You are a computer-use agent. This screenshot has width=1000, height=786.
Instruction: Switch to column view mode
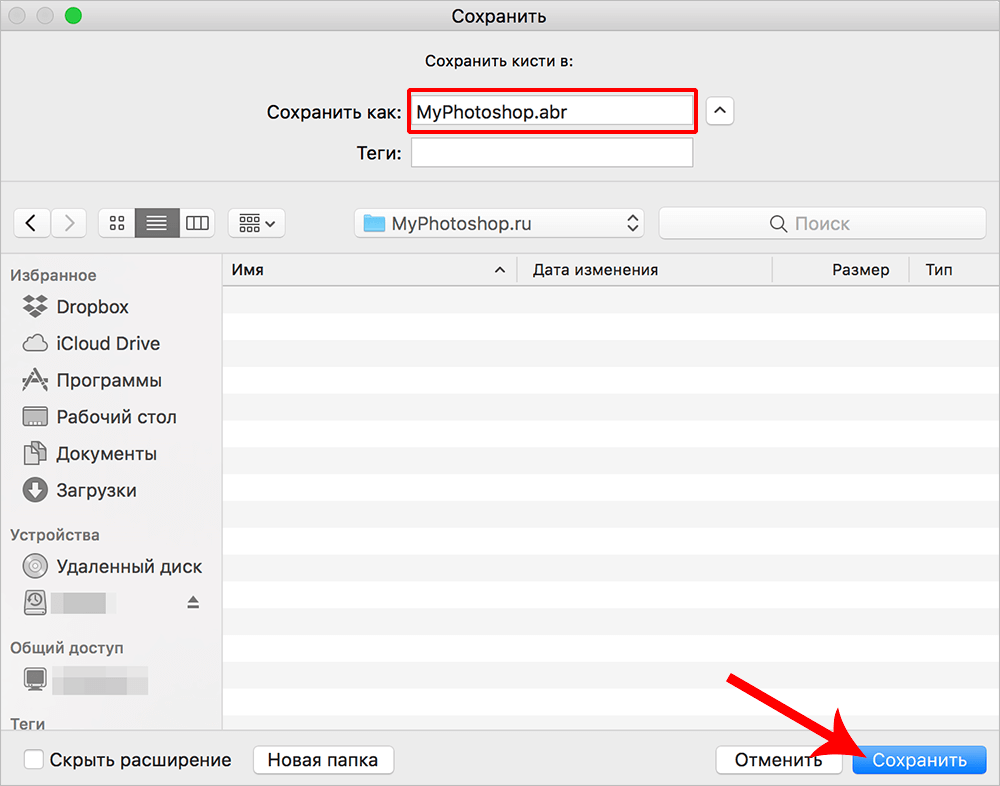197,223
